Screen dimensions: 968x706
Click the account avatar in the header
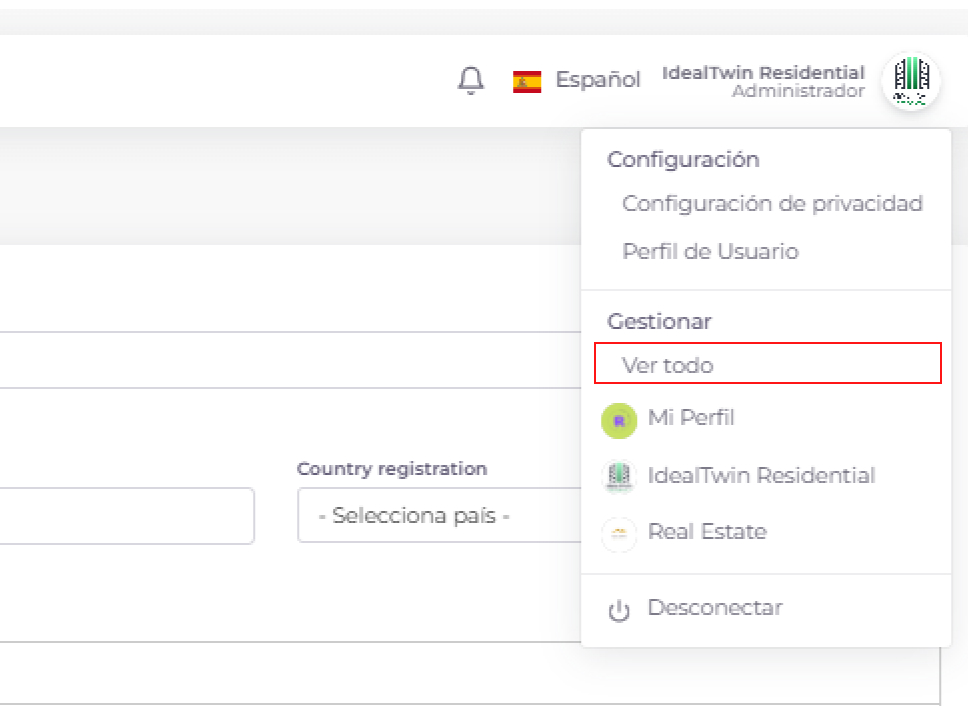click(910, 81)
